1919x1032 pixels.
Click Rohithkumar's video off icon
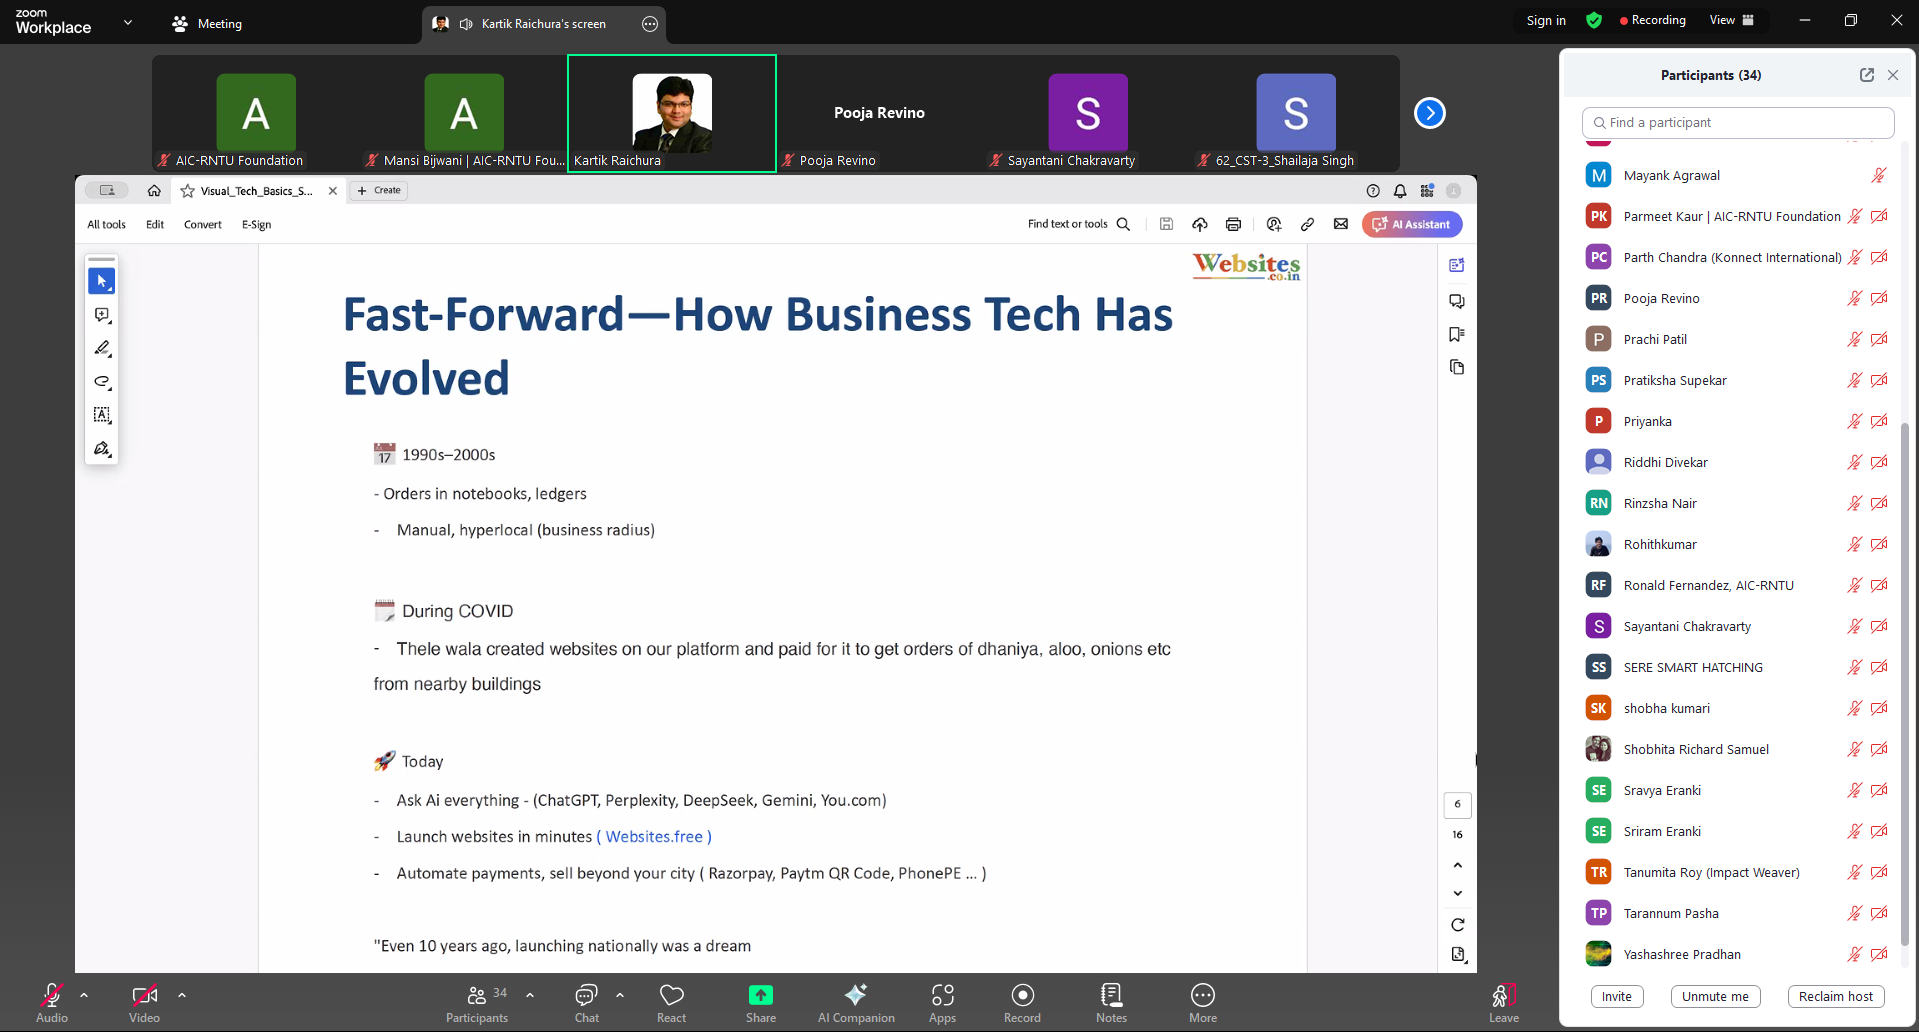[x=1880, y=544]
